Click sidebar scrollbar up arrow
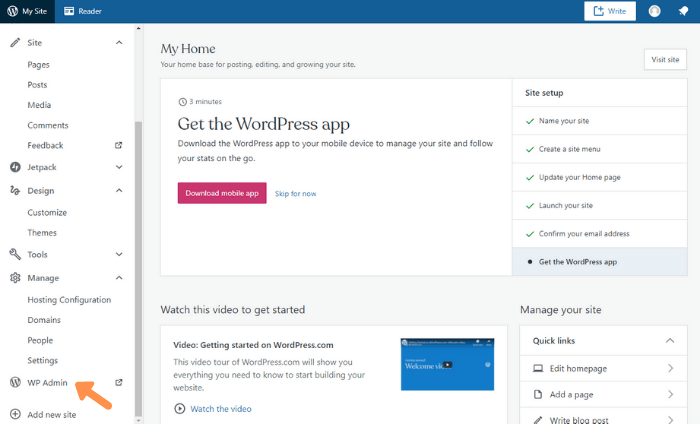Viewport: 700px width, 429px height. pos(138,28)
